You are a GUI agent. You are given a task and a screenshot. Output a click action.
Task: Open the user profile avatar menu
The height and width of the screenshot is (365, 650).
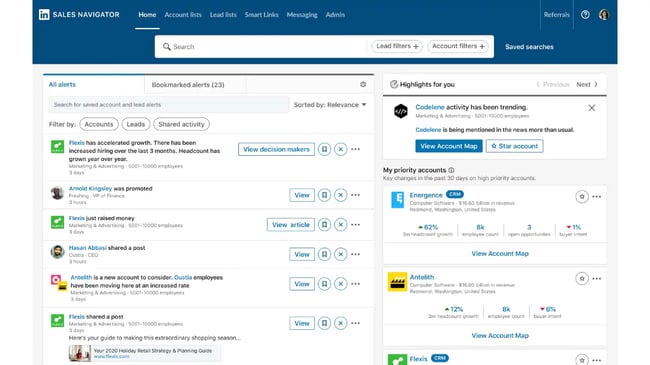click(x=604, y=15)
